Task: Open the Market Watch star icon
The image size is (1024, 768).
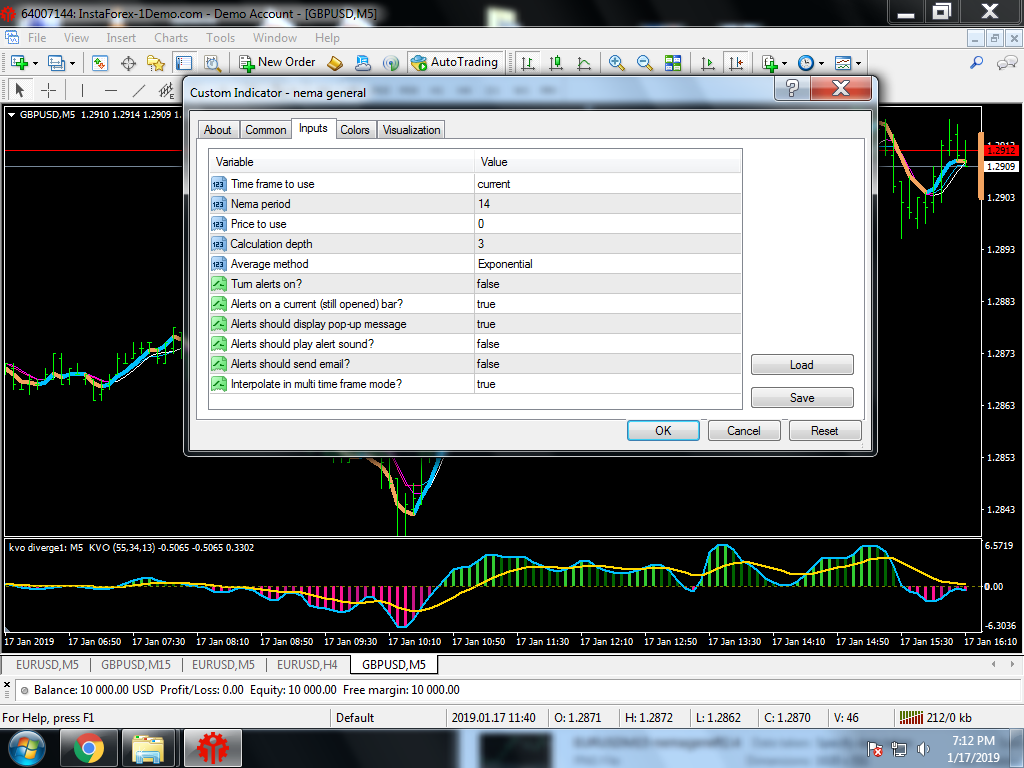Action: pos(155,63)
